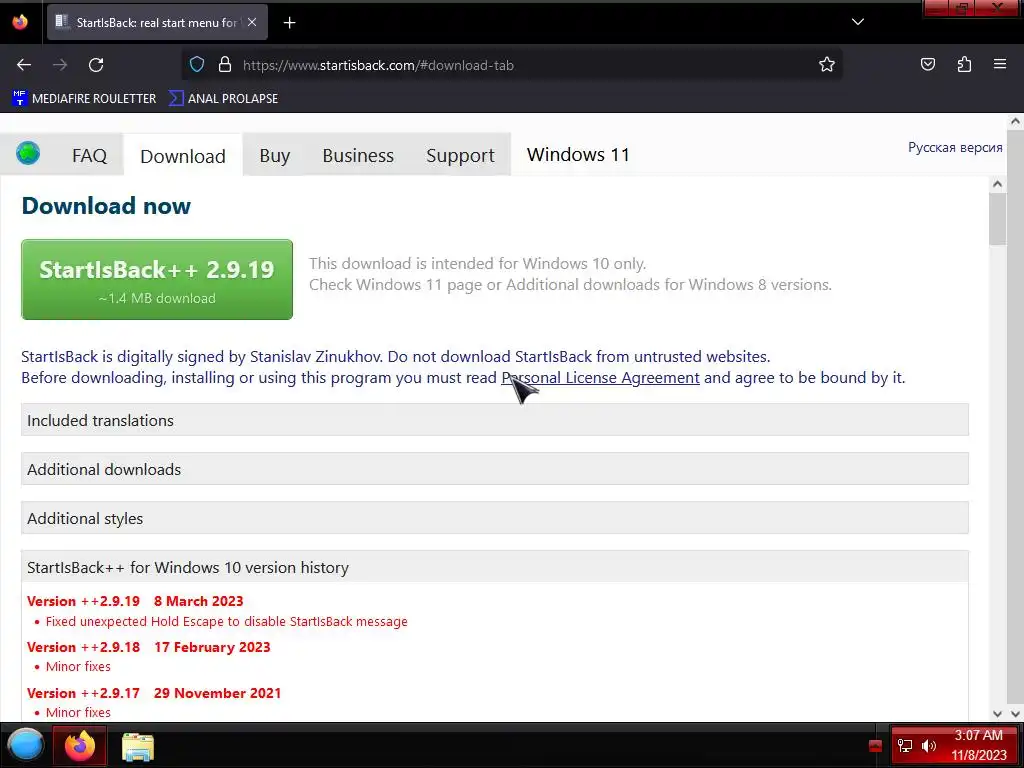Viewport: 1024px width, 768px height.
Task: Download StartIsBack++ 2.9.19 green button
Action: [157, 280]
